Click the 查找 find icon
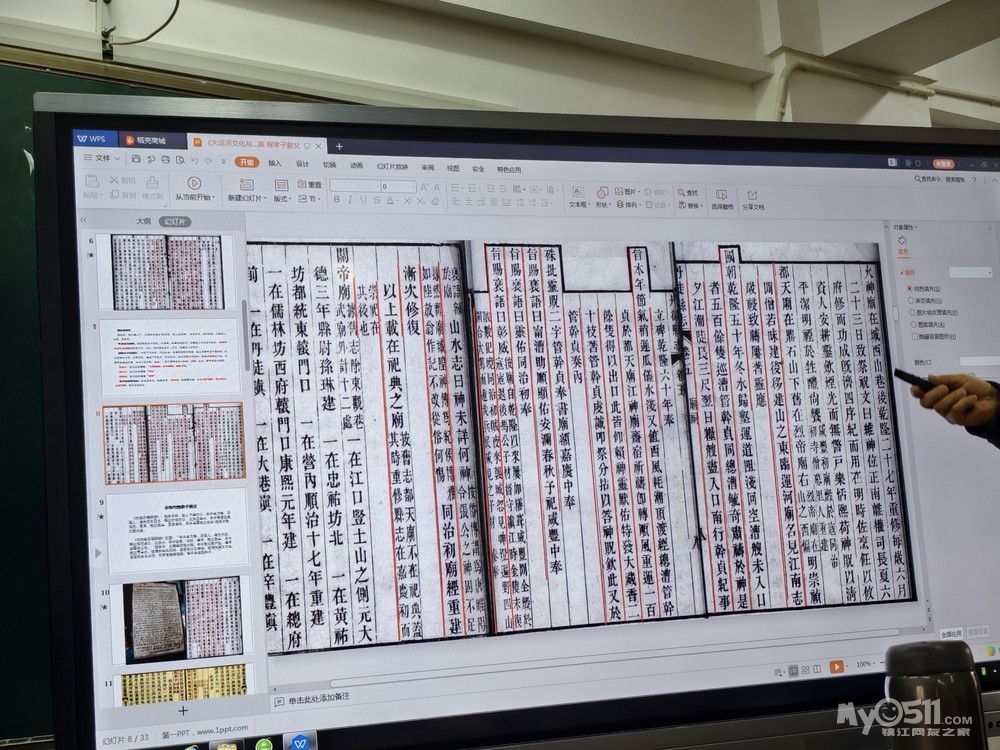1000x750 pixels. pyautogui.click(x=689, y=192)
